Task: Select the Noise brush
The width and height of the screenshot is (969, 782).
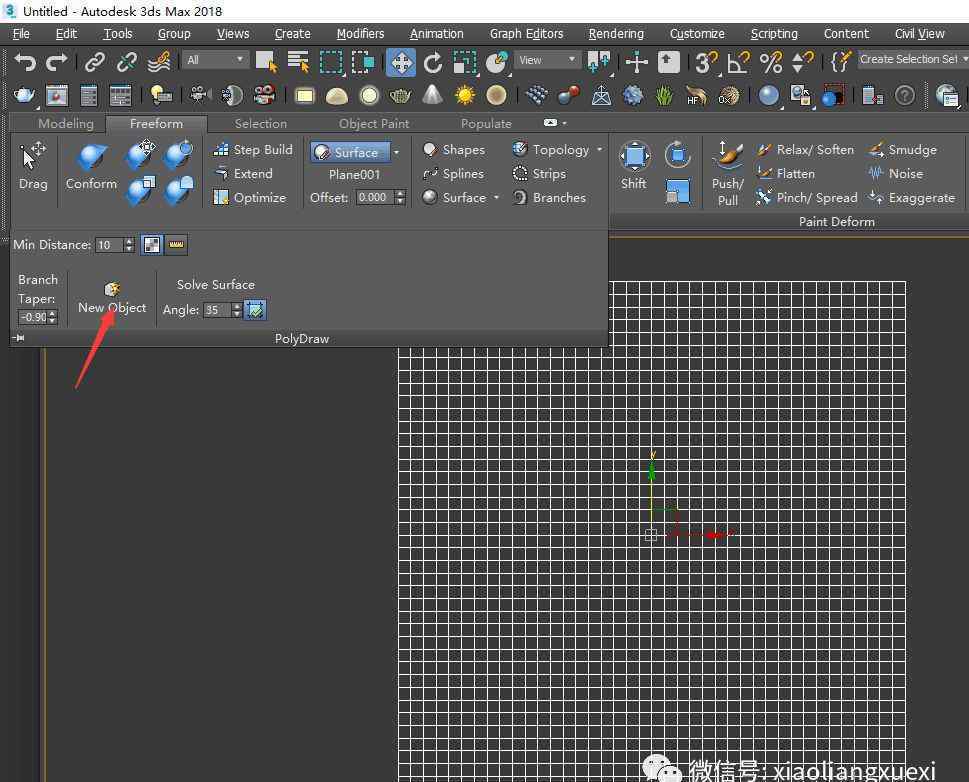Action: pyautogui.click(x=896, y=174)
